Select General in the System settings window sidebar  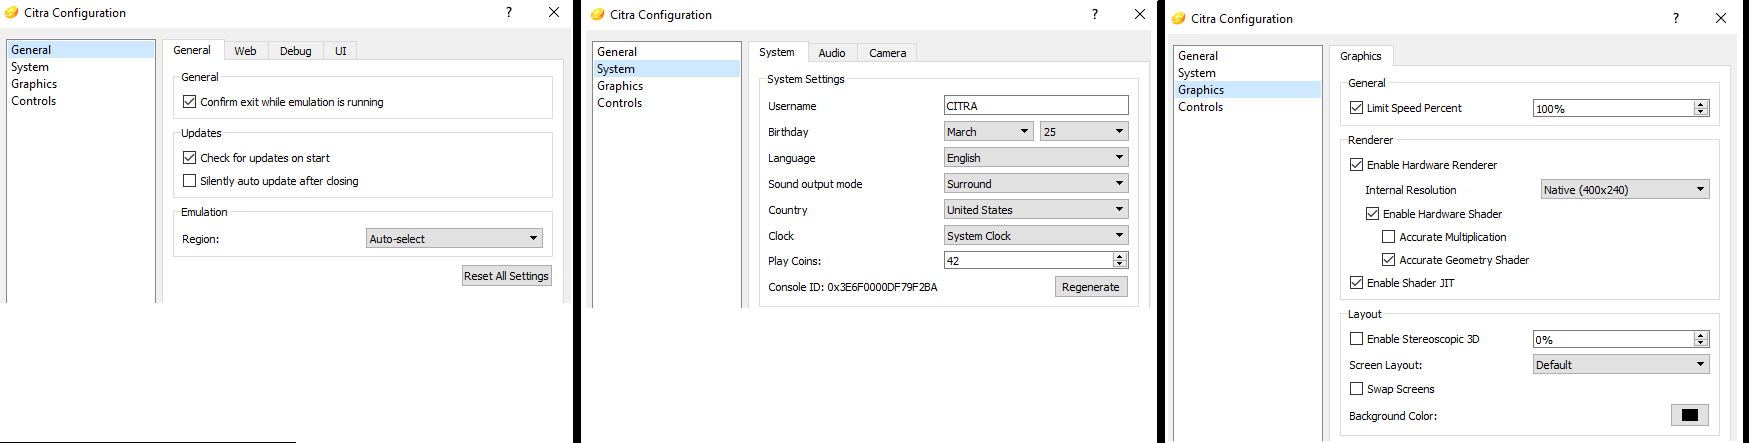tap(666, 52)
